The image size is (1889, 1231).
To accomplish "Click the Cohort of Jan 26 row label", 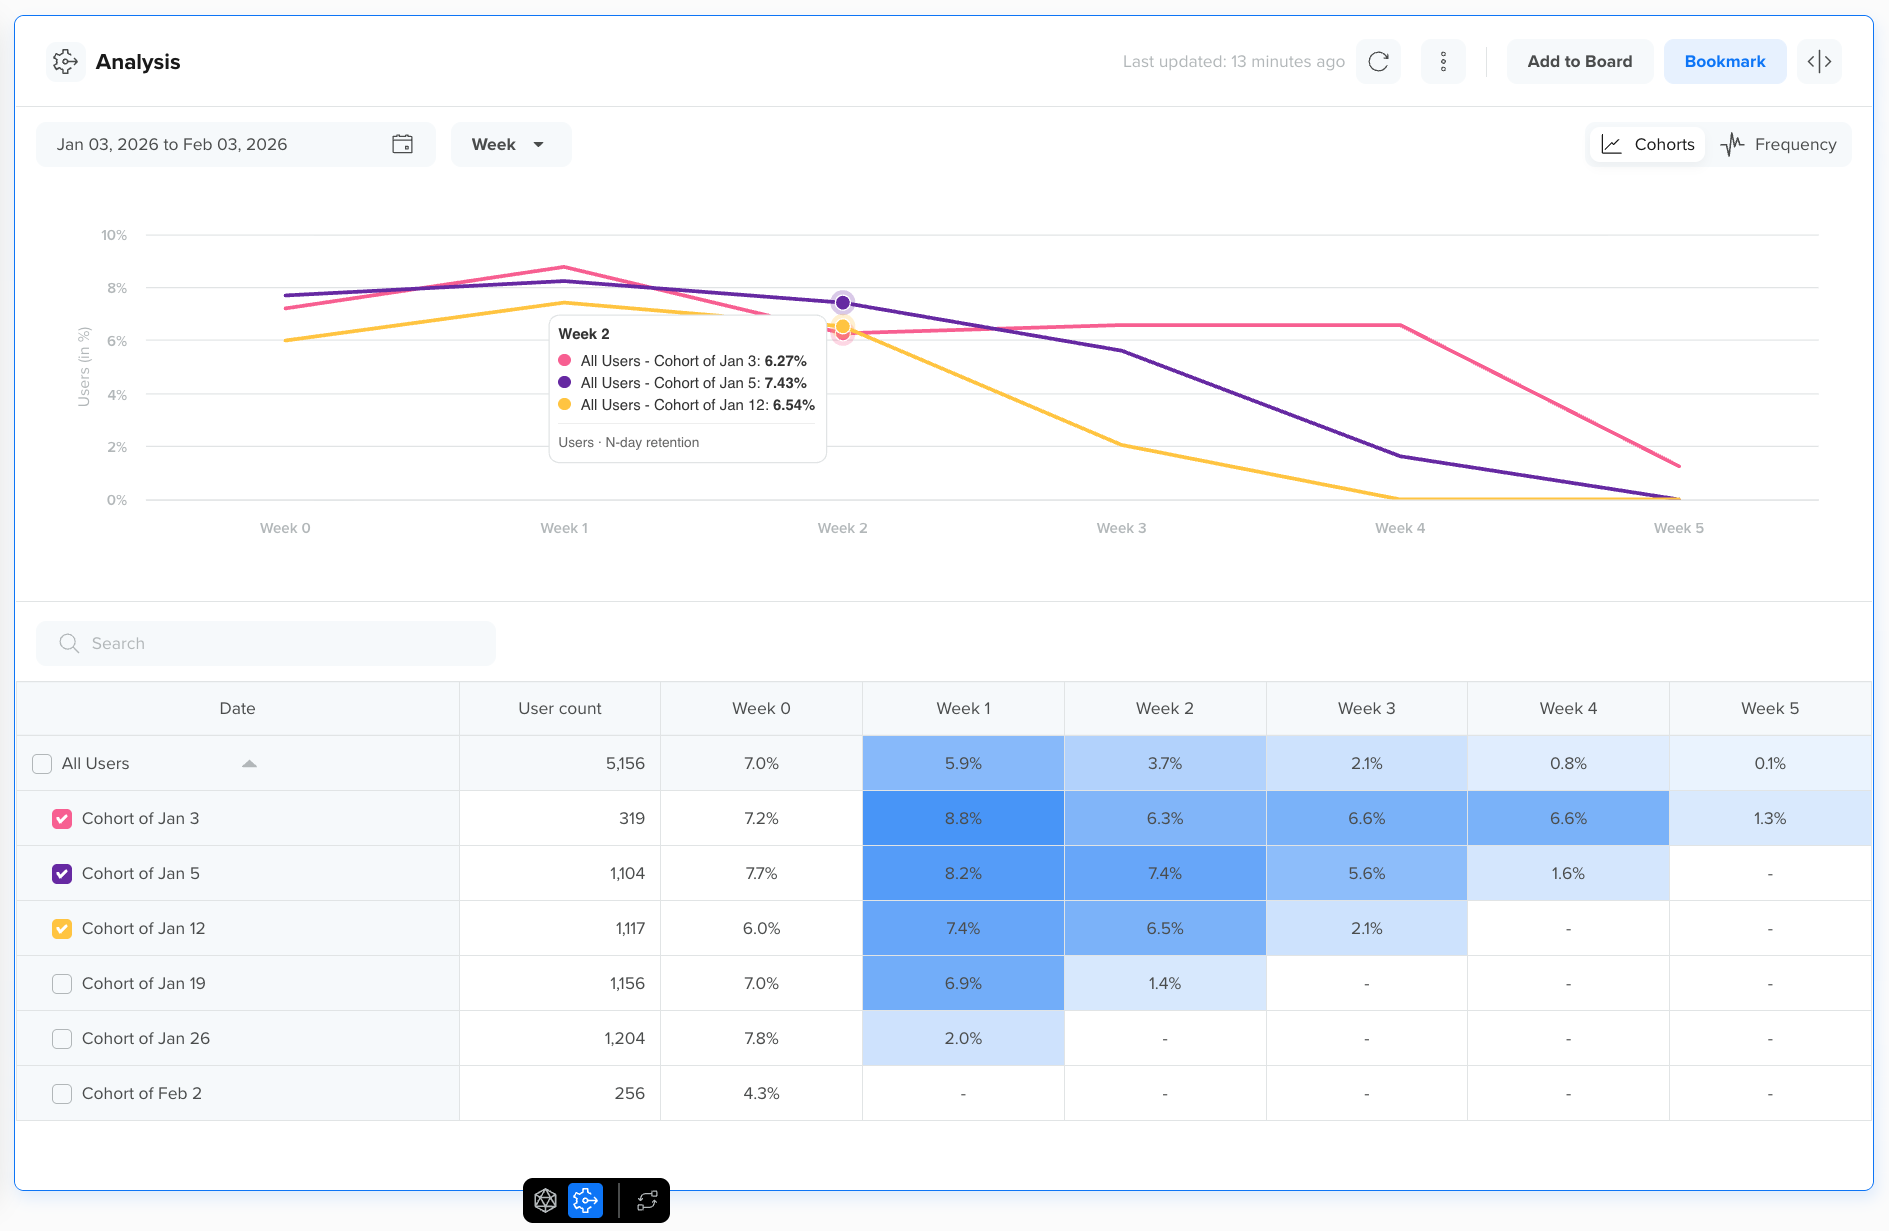I will pyautogui.click(x=146, y=1039).
